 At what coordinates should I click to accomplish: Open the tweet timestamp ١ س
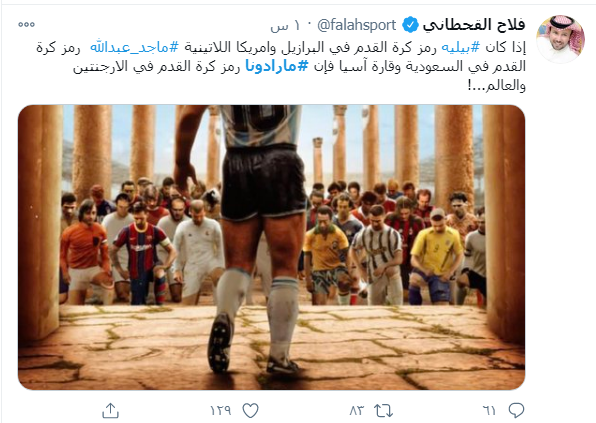tap(285, 26)
